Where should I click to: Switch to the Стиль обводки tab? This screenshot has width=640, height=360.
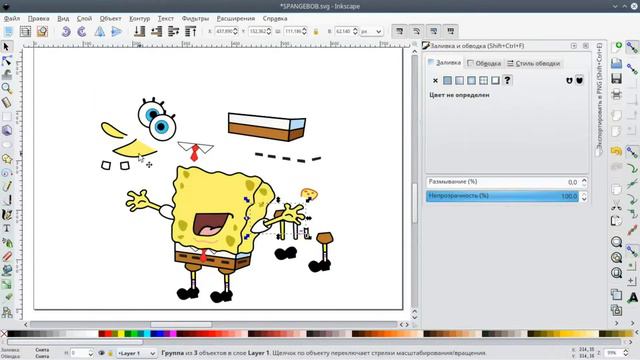point(533,63)
